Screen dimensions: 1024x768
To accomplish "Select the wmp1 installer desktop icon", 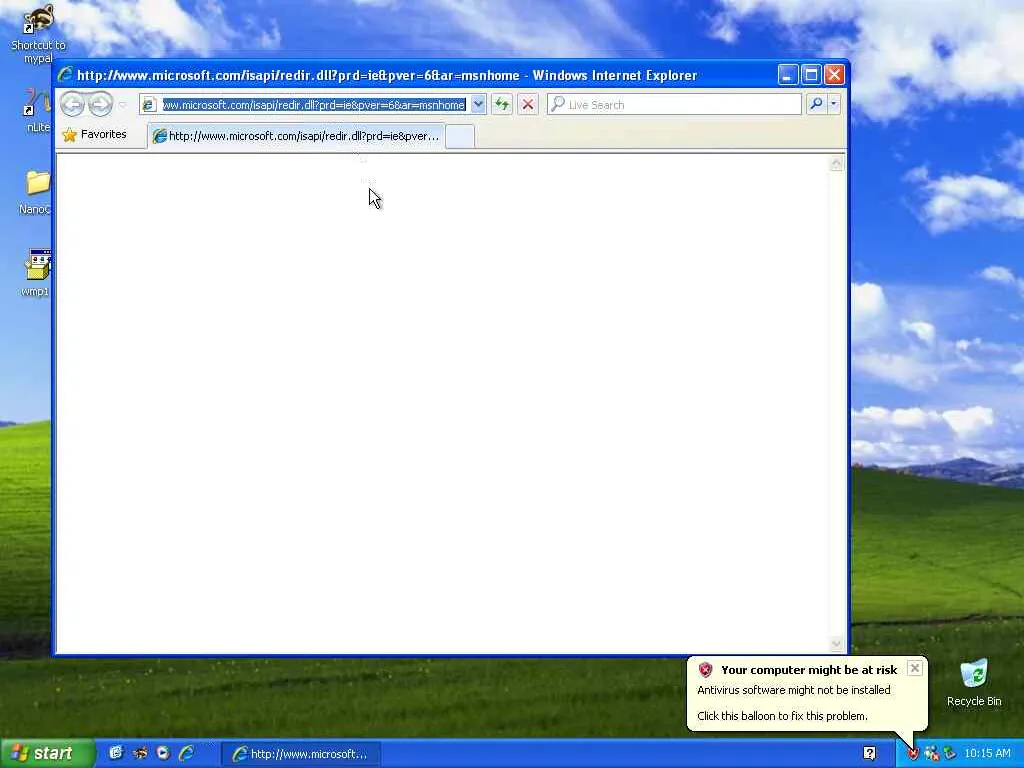I will point(37,273).
